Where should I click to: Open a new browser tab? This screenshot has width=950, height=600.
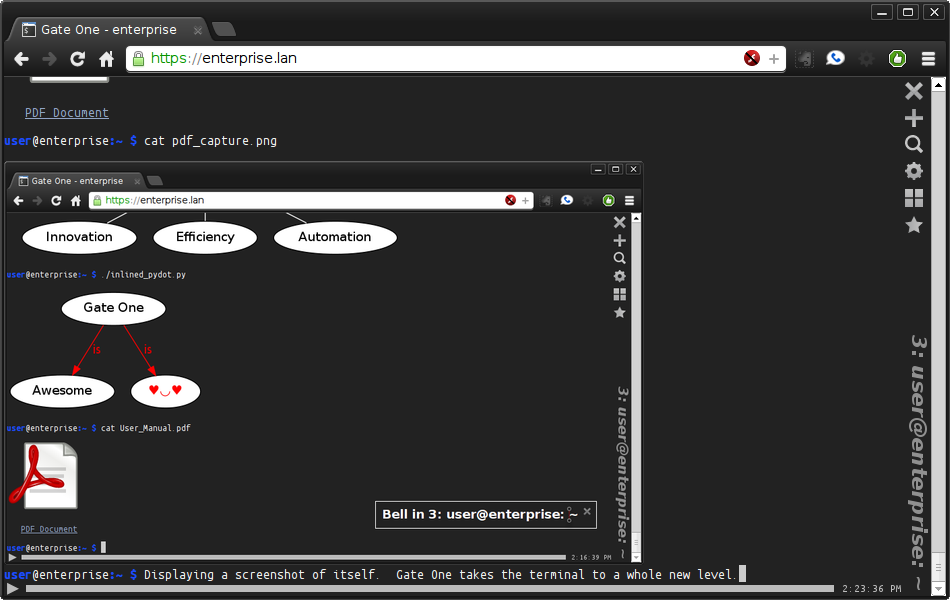click(x=224, y=29)
